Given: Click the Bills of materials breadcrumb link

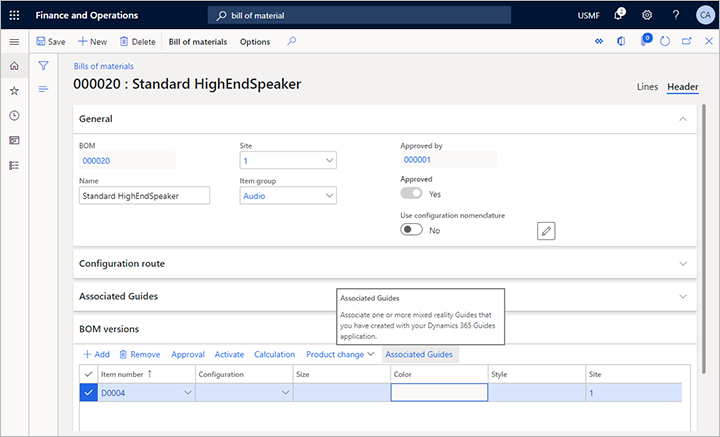Looking at the screenshot, I should (x=104, y=66).
